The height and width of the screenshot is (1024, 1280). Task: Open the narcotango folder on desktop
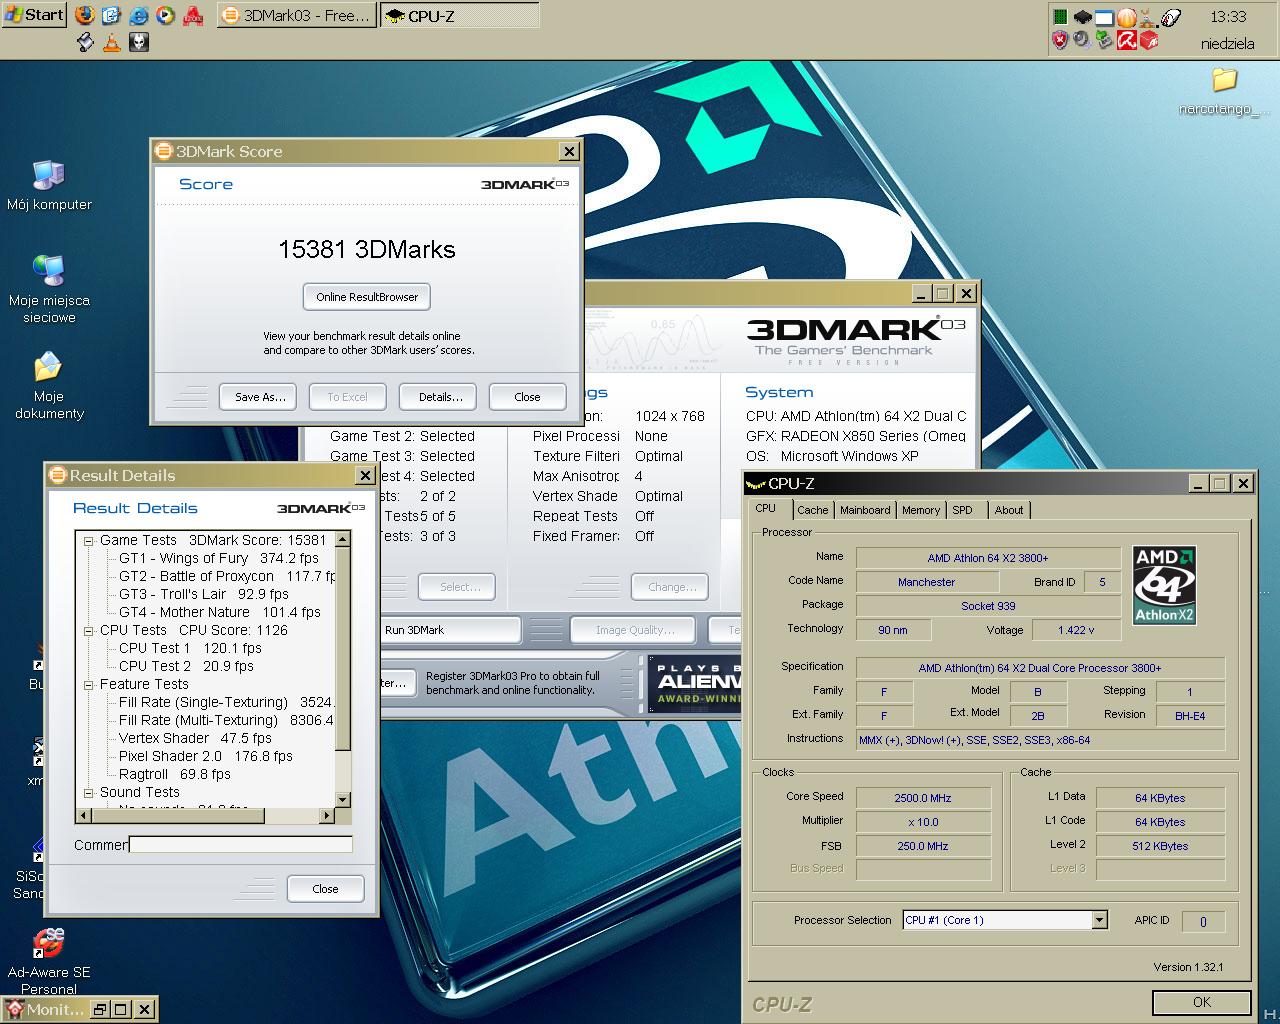1224,91
